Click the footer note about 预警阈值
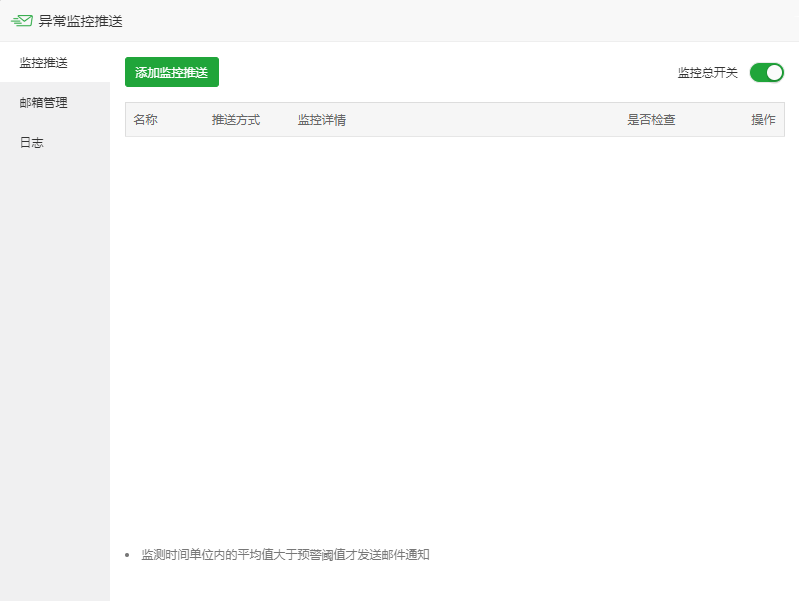This screenshot has width=799, height=601. (x=285, y=554)
